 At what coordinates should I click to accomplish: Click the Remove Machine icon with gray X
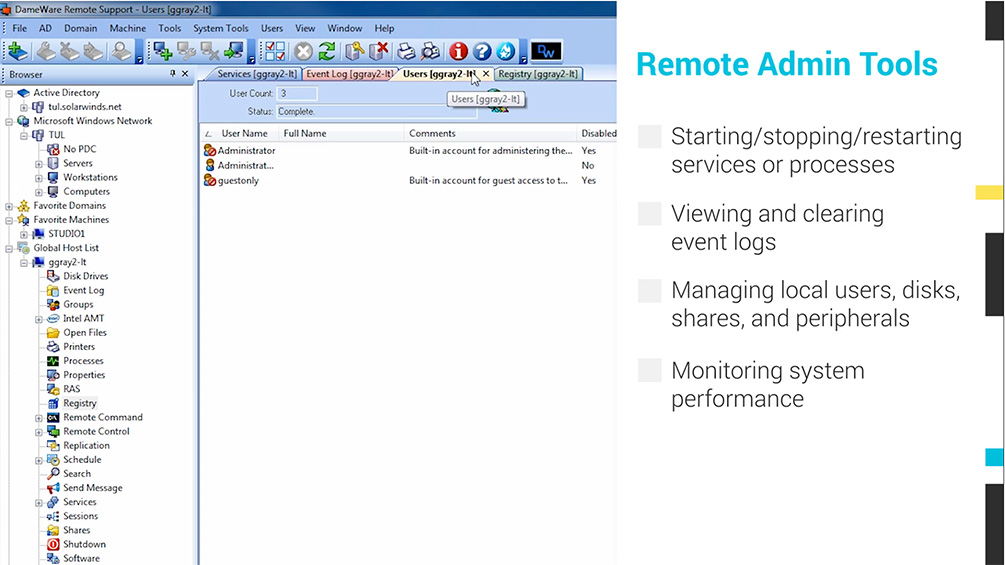(210, 51)
